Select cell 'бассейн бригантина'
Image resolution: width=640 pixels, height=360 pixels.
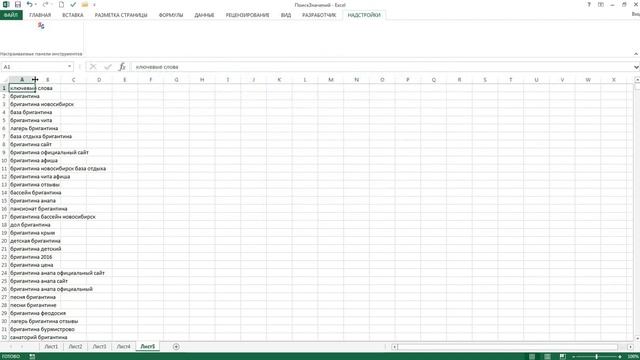(36, 193)
